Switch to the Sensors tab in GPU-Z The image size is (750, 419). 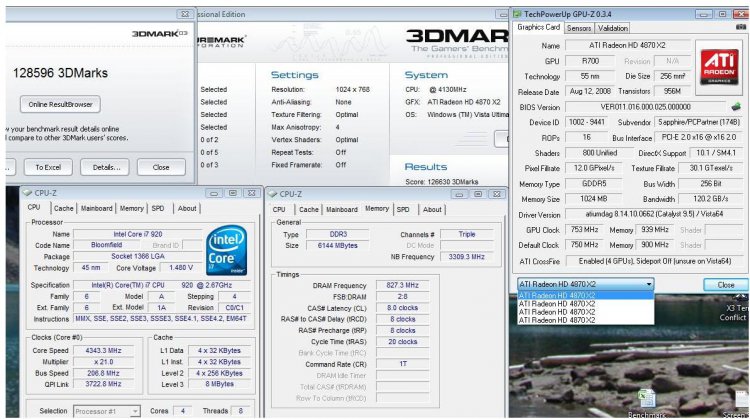pyautogui.click(x=579, y=28)
